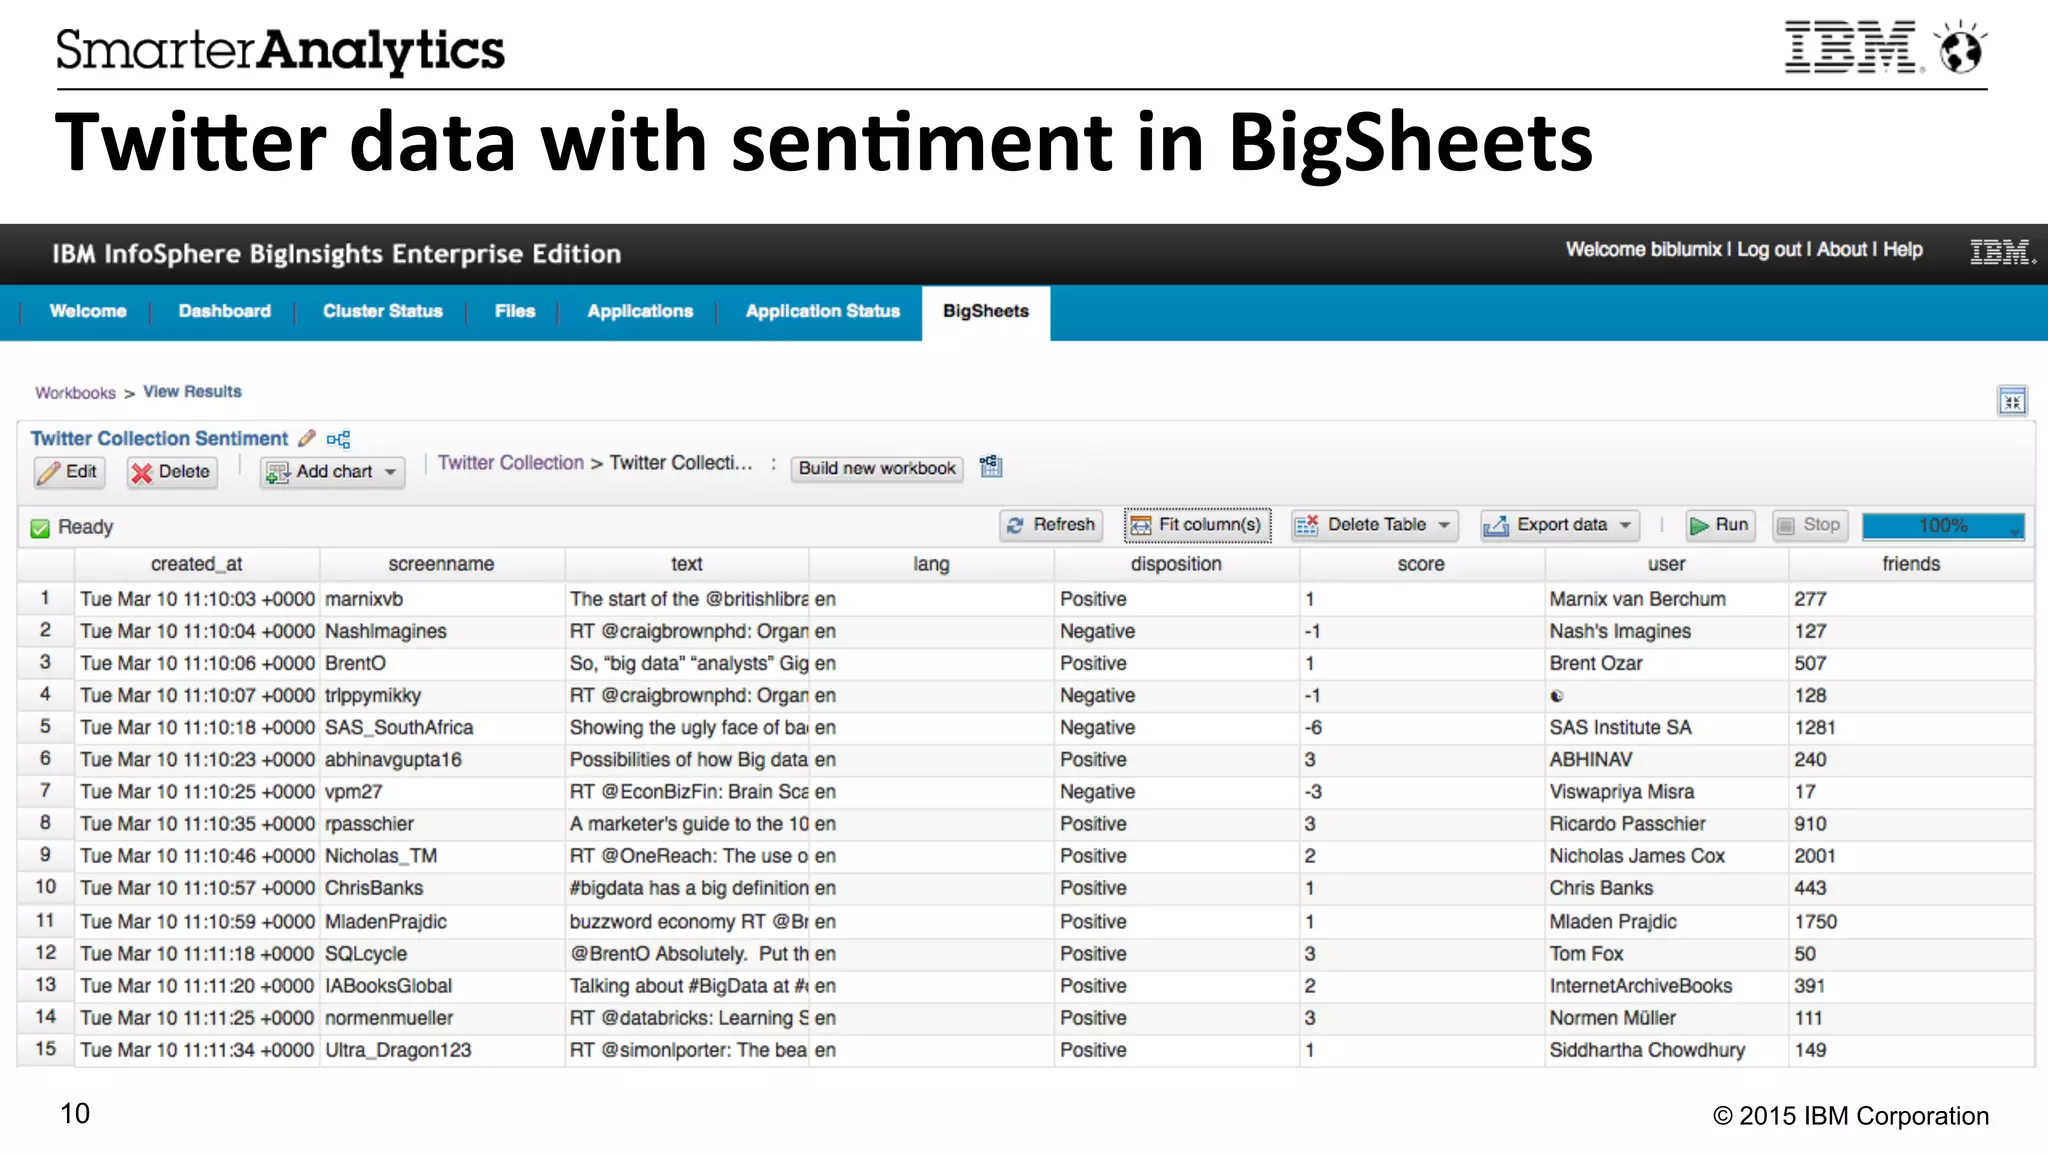
Task: Click the Log out link
Action: coord(1769,250)
